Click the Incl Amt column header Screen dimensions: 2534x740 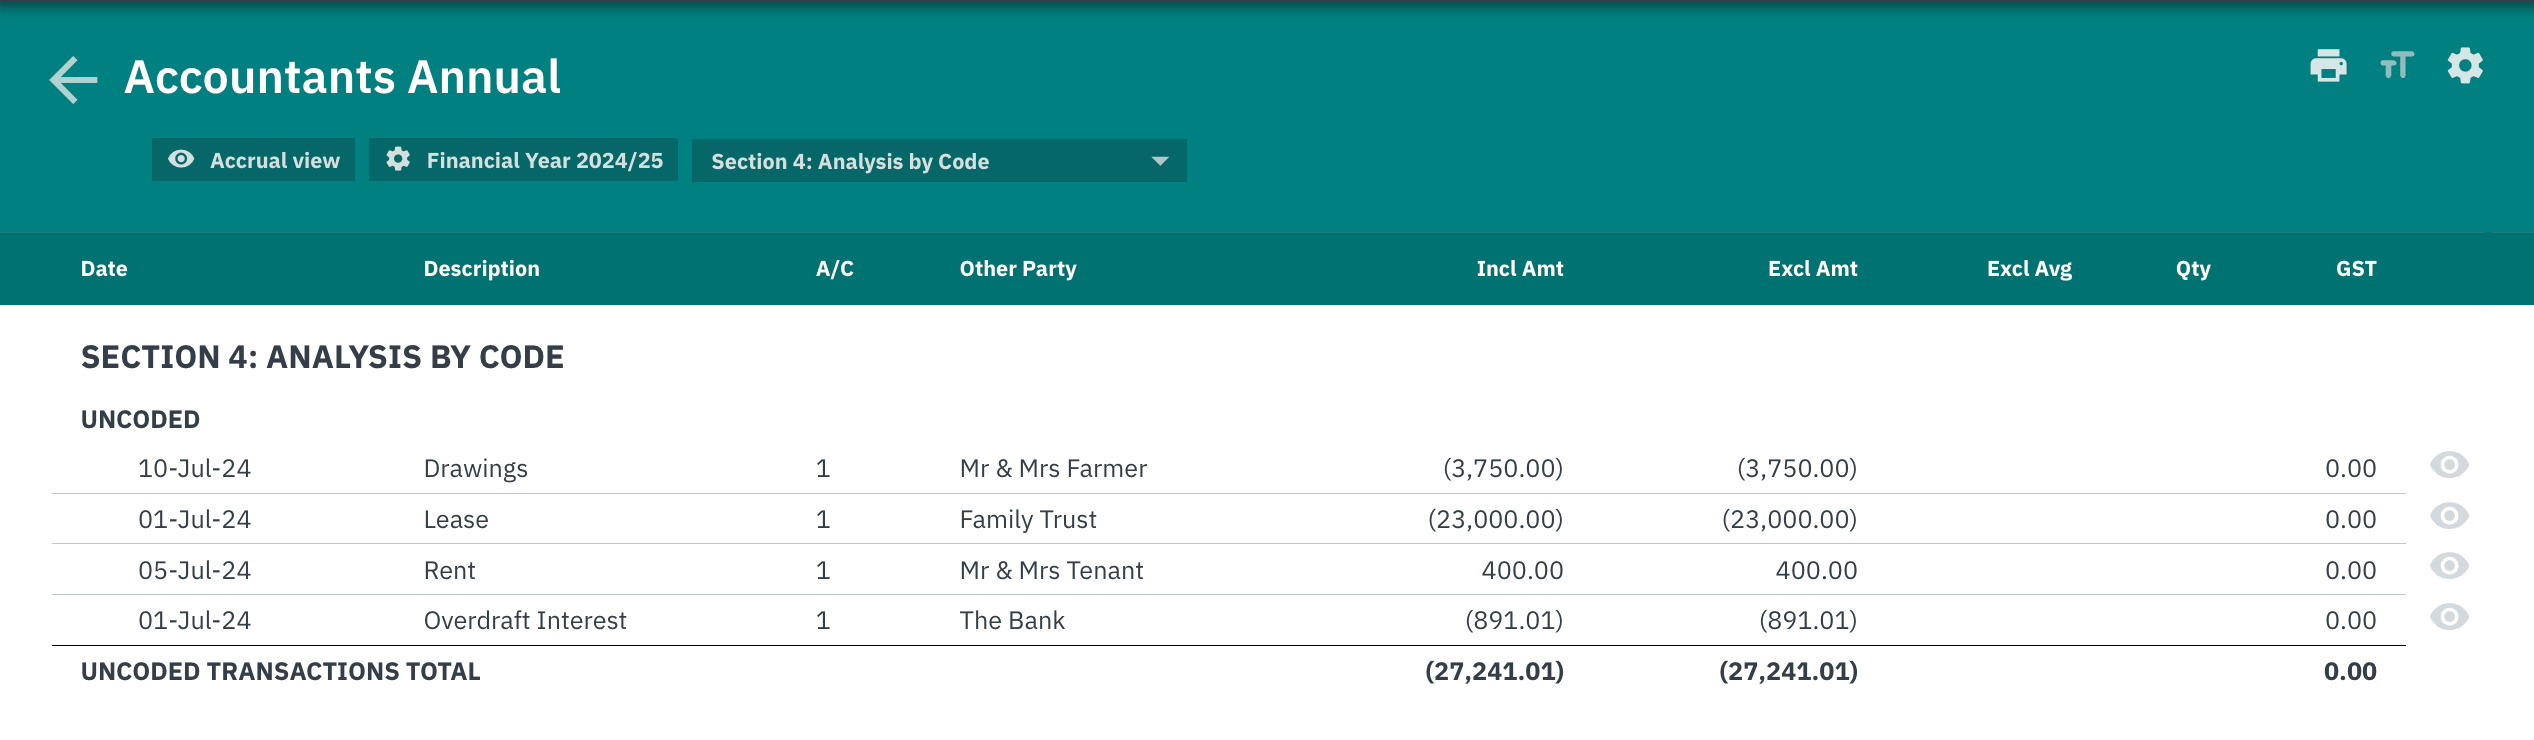1520,269
